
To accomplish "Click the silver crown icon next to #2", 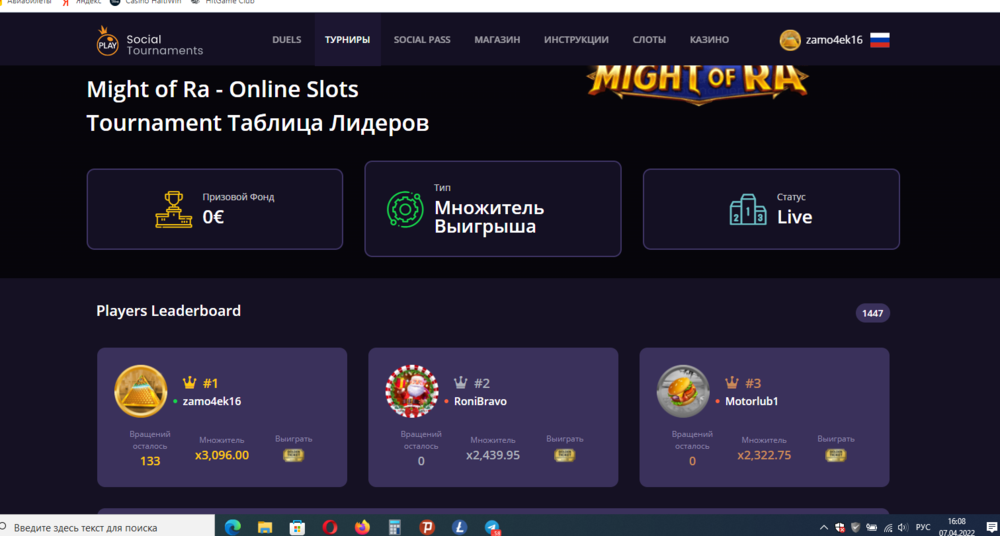I will point(460,383).
